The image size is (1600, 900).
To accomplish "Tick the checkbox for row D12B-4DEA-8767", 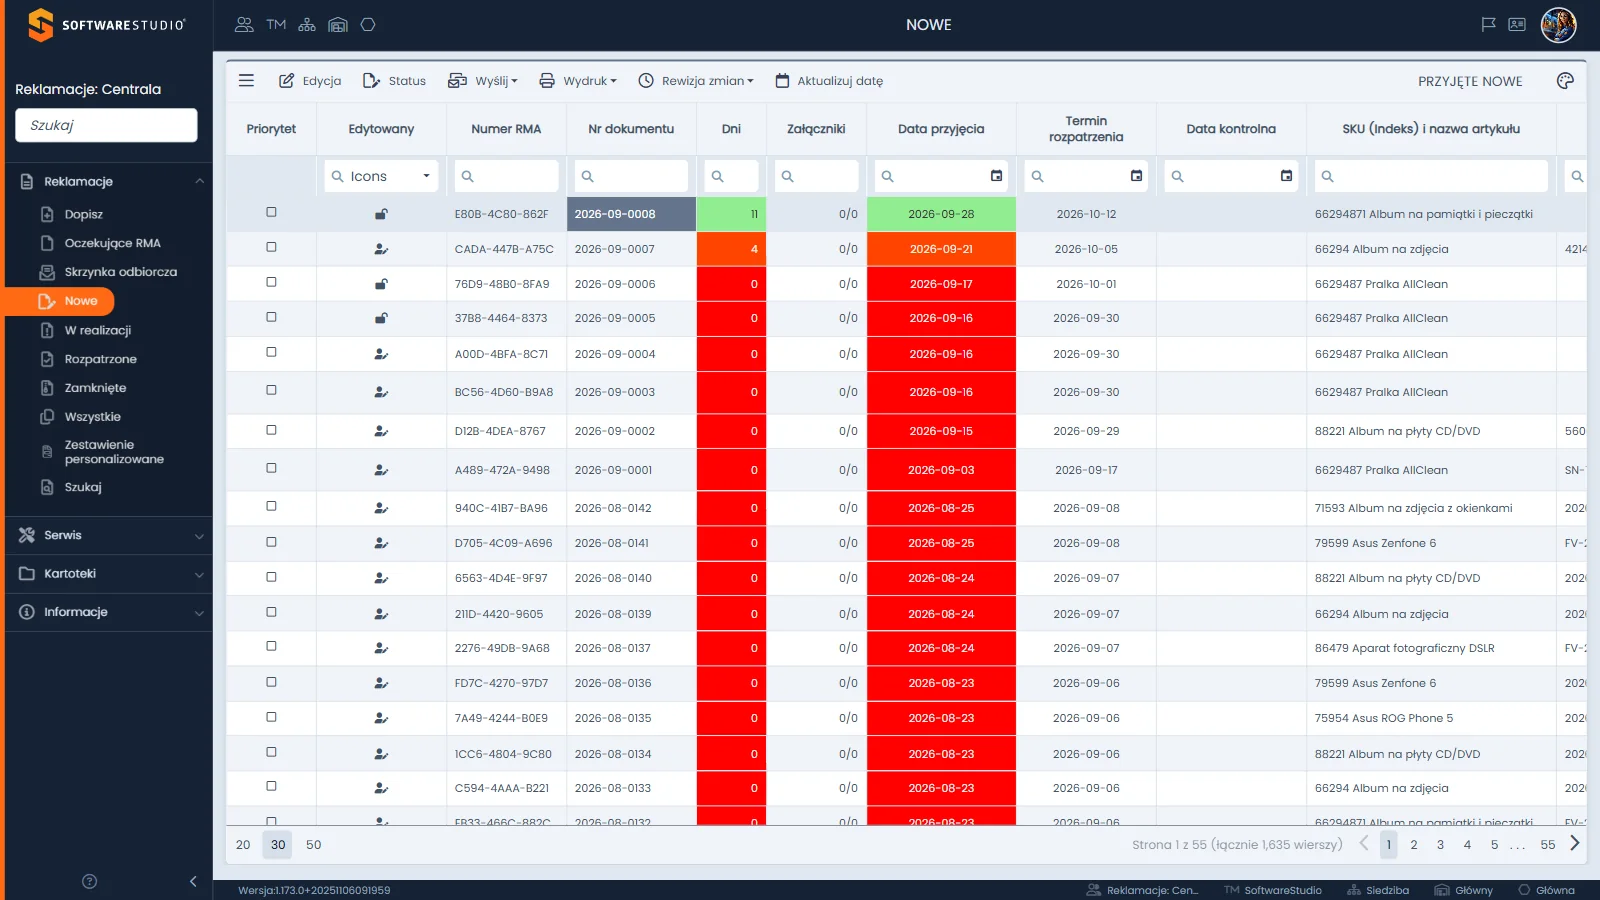I will pos(271,430).
